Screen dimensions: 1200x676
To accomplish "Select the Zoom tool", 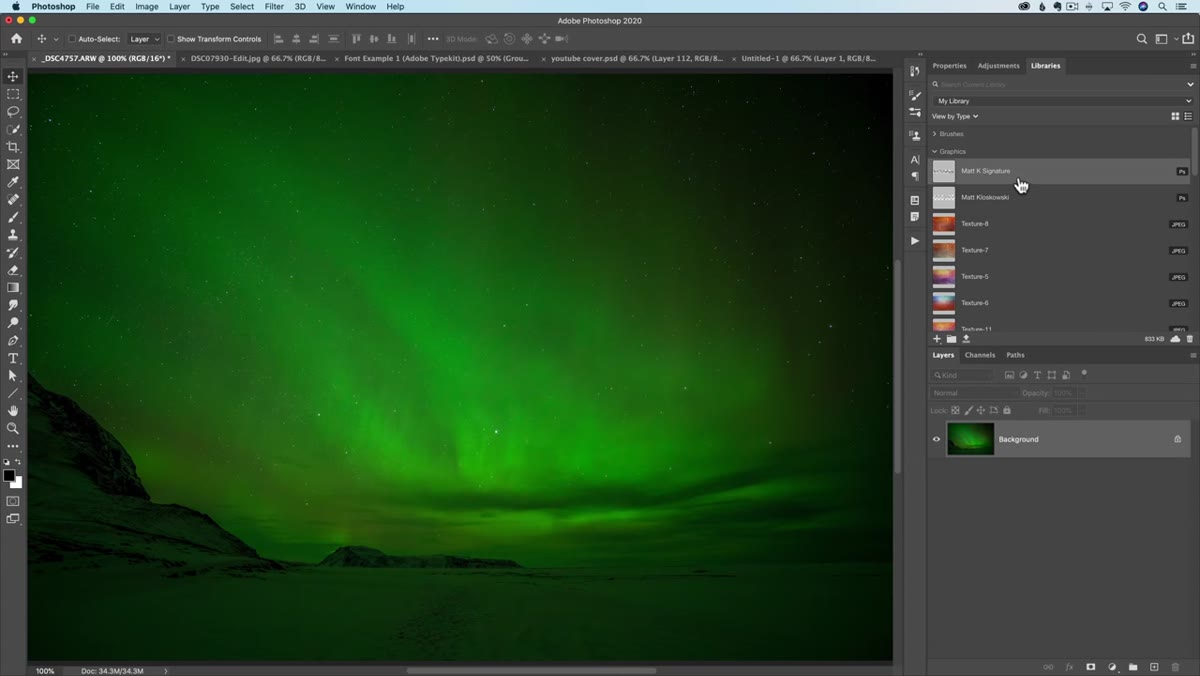I will coord(13,428).
